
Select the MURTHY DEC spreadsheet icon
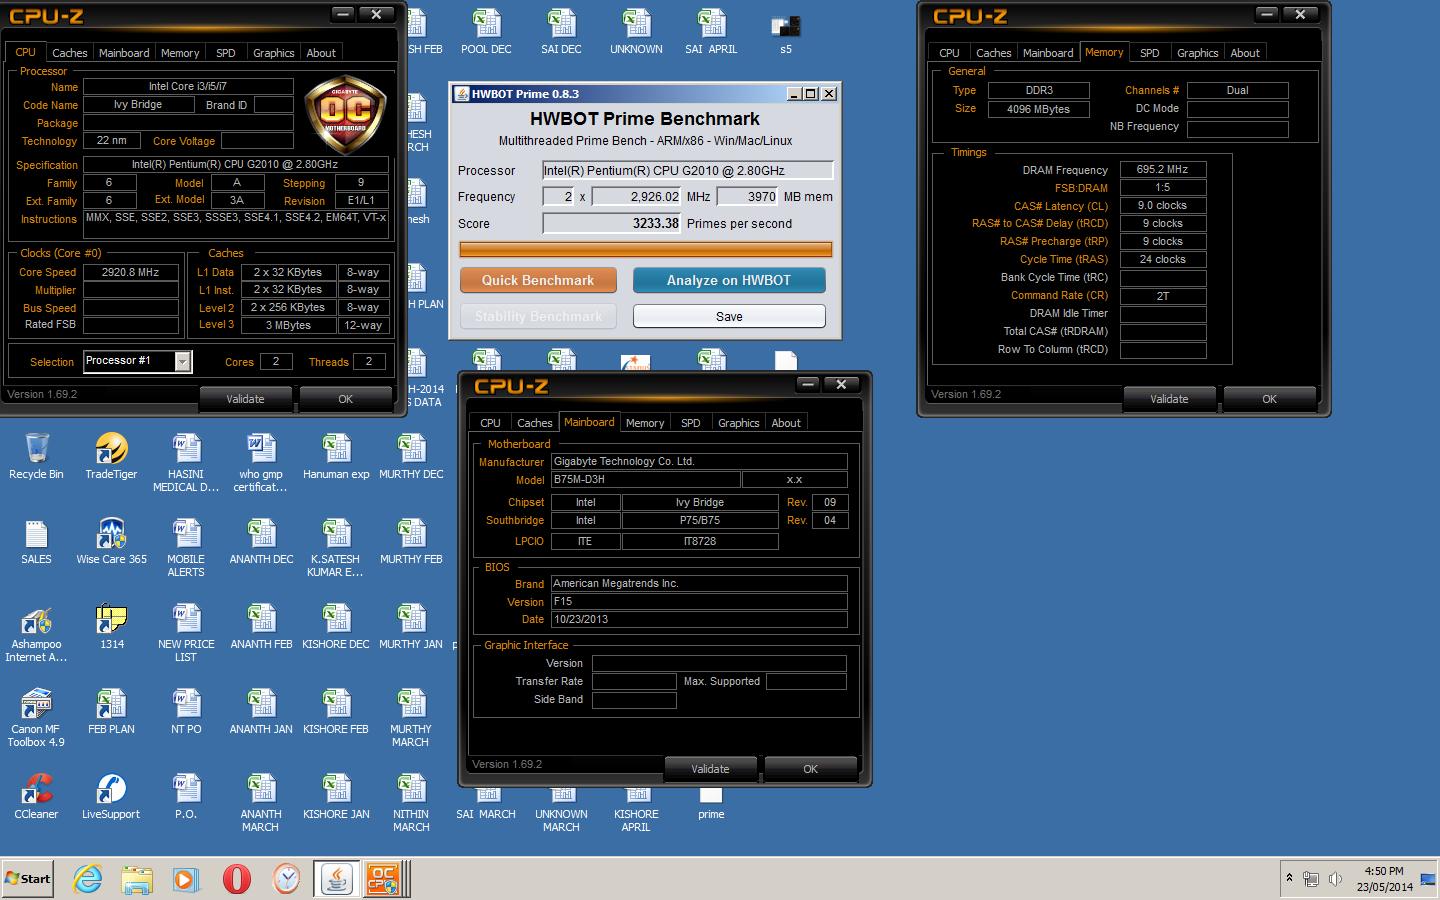tap(411, 456)
